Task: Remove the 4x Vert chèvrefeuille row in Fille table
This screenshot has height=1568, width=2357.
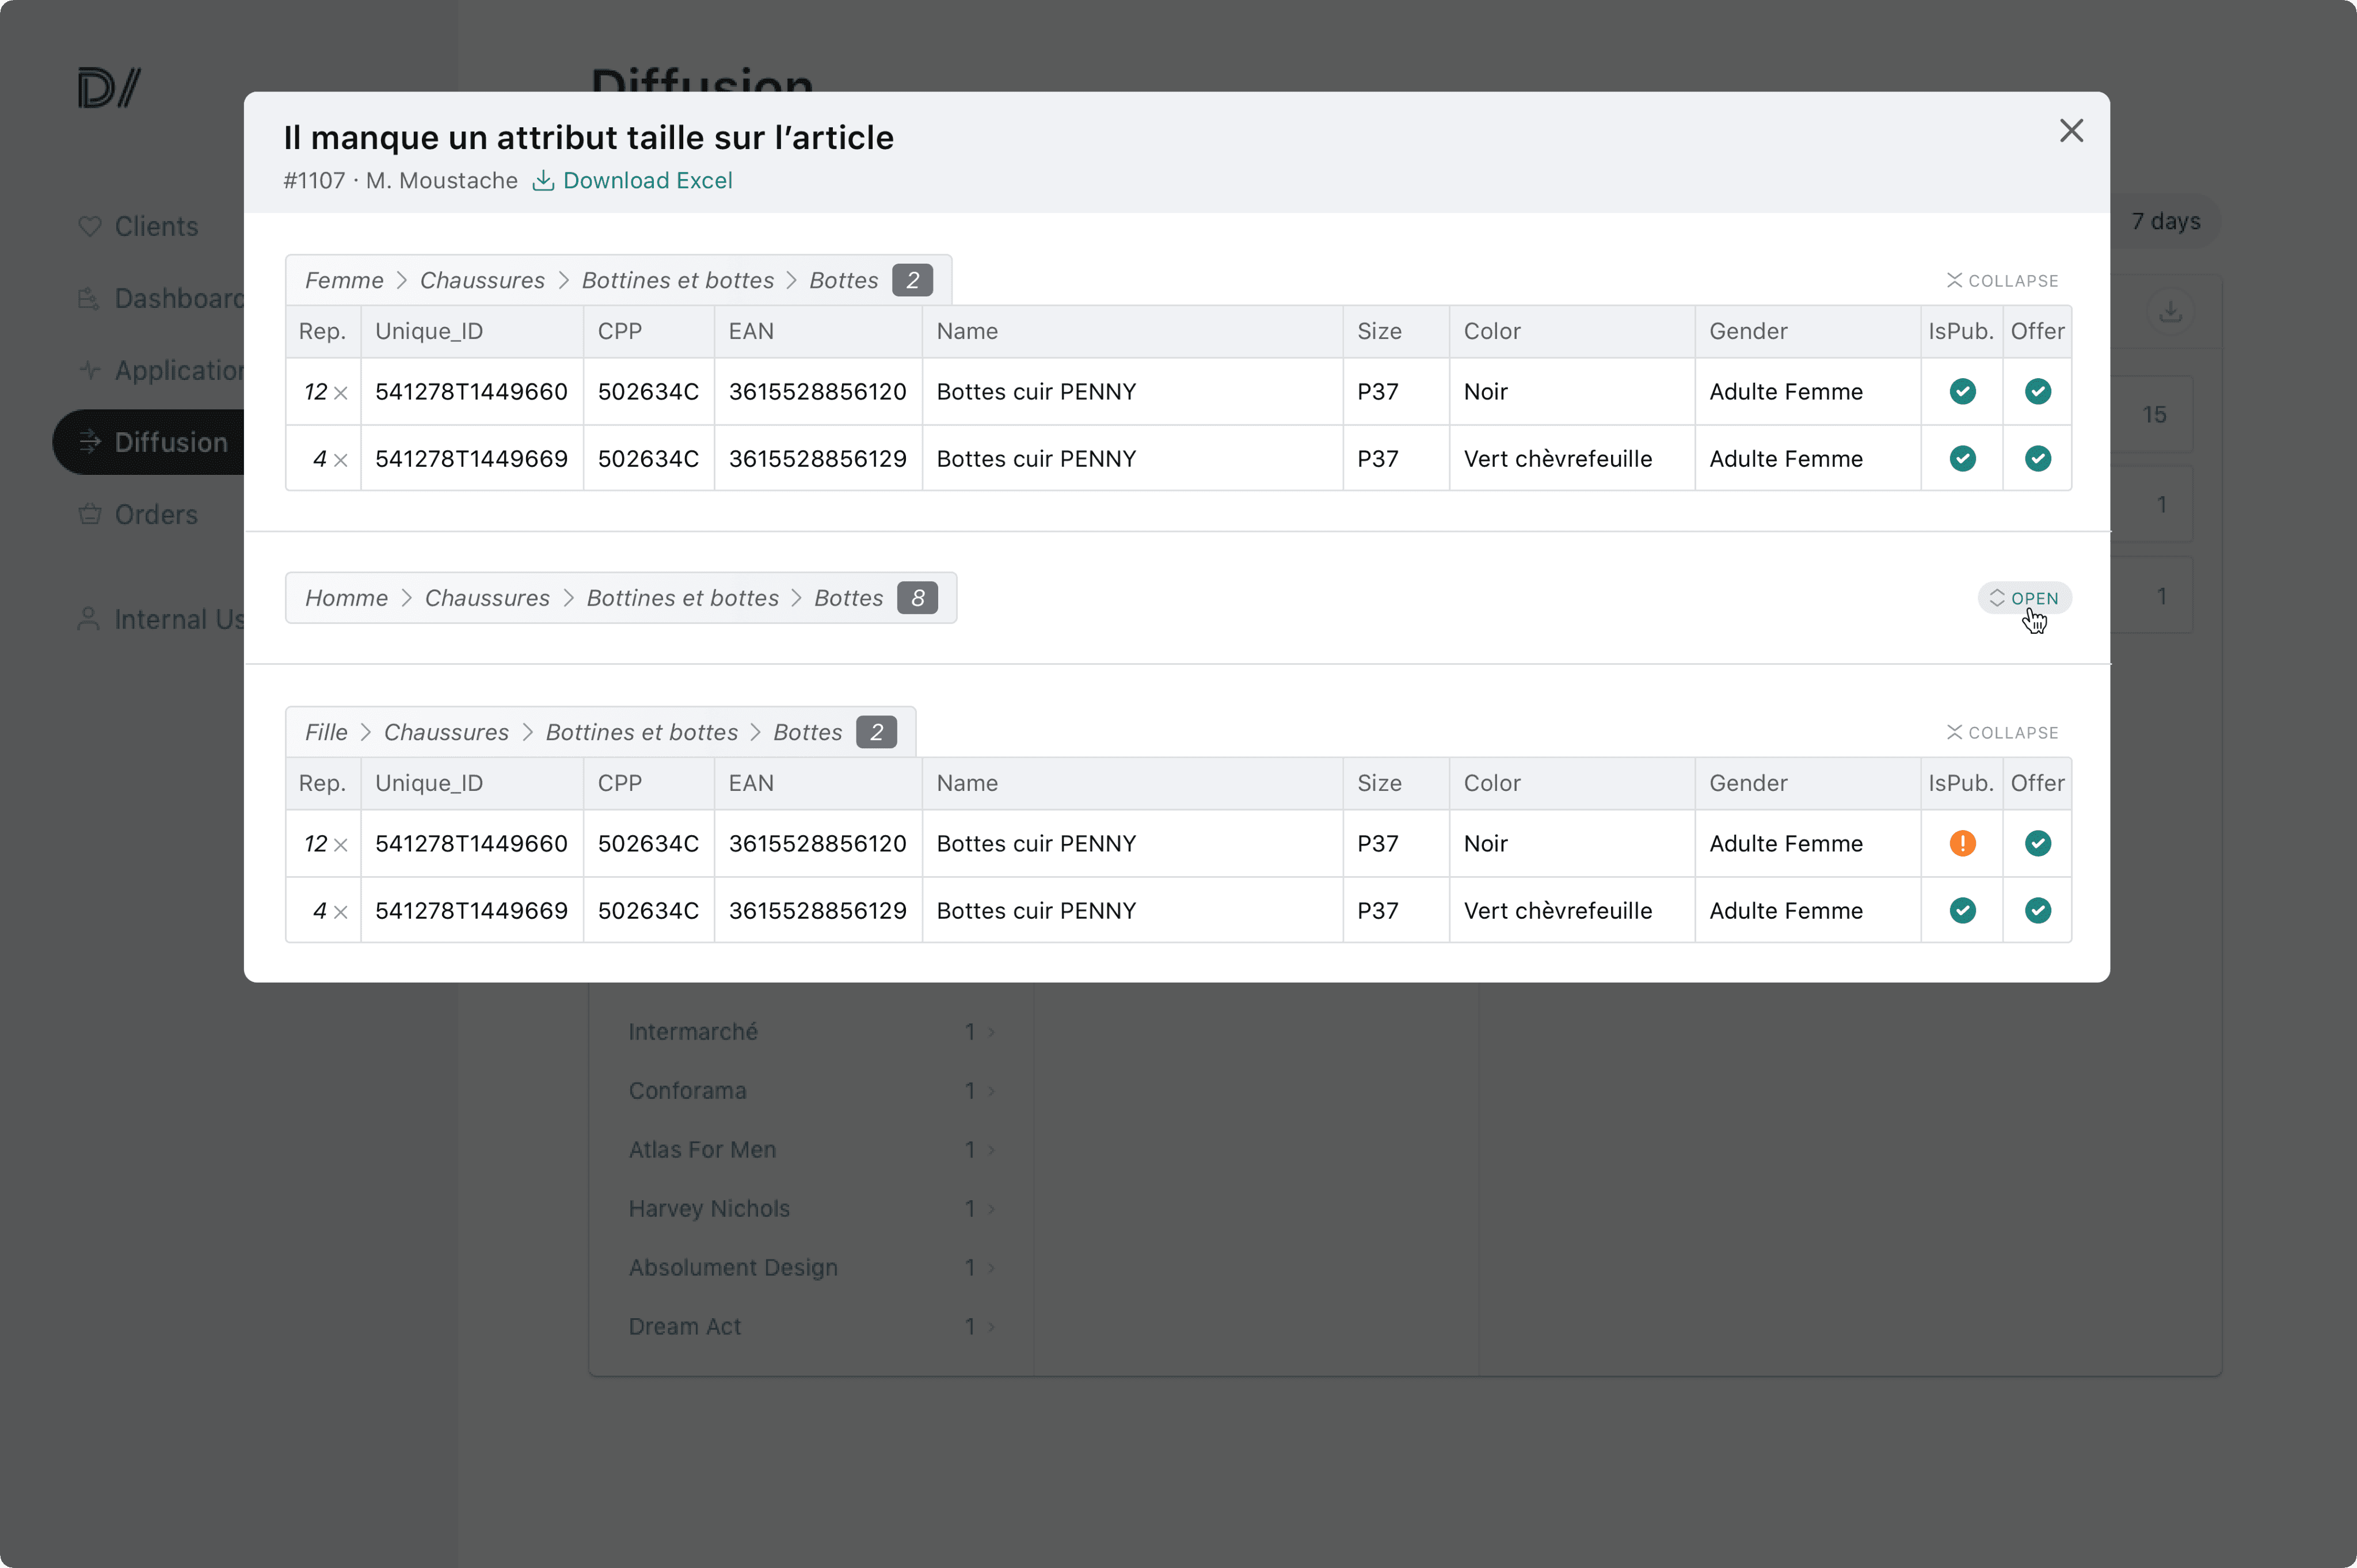Action: point(341,912)
